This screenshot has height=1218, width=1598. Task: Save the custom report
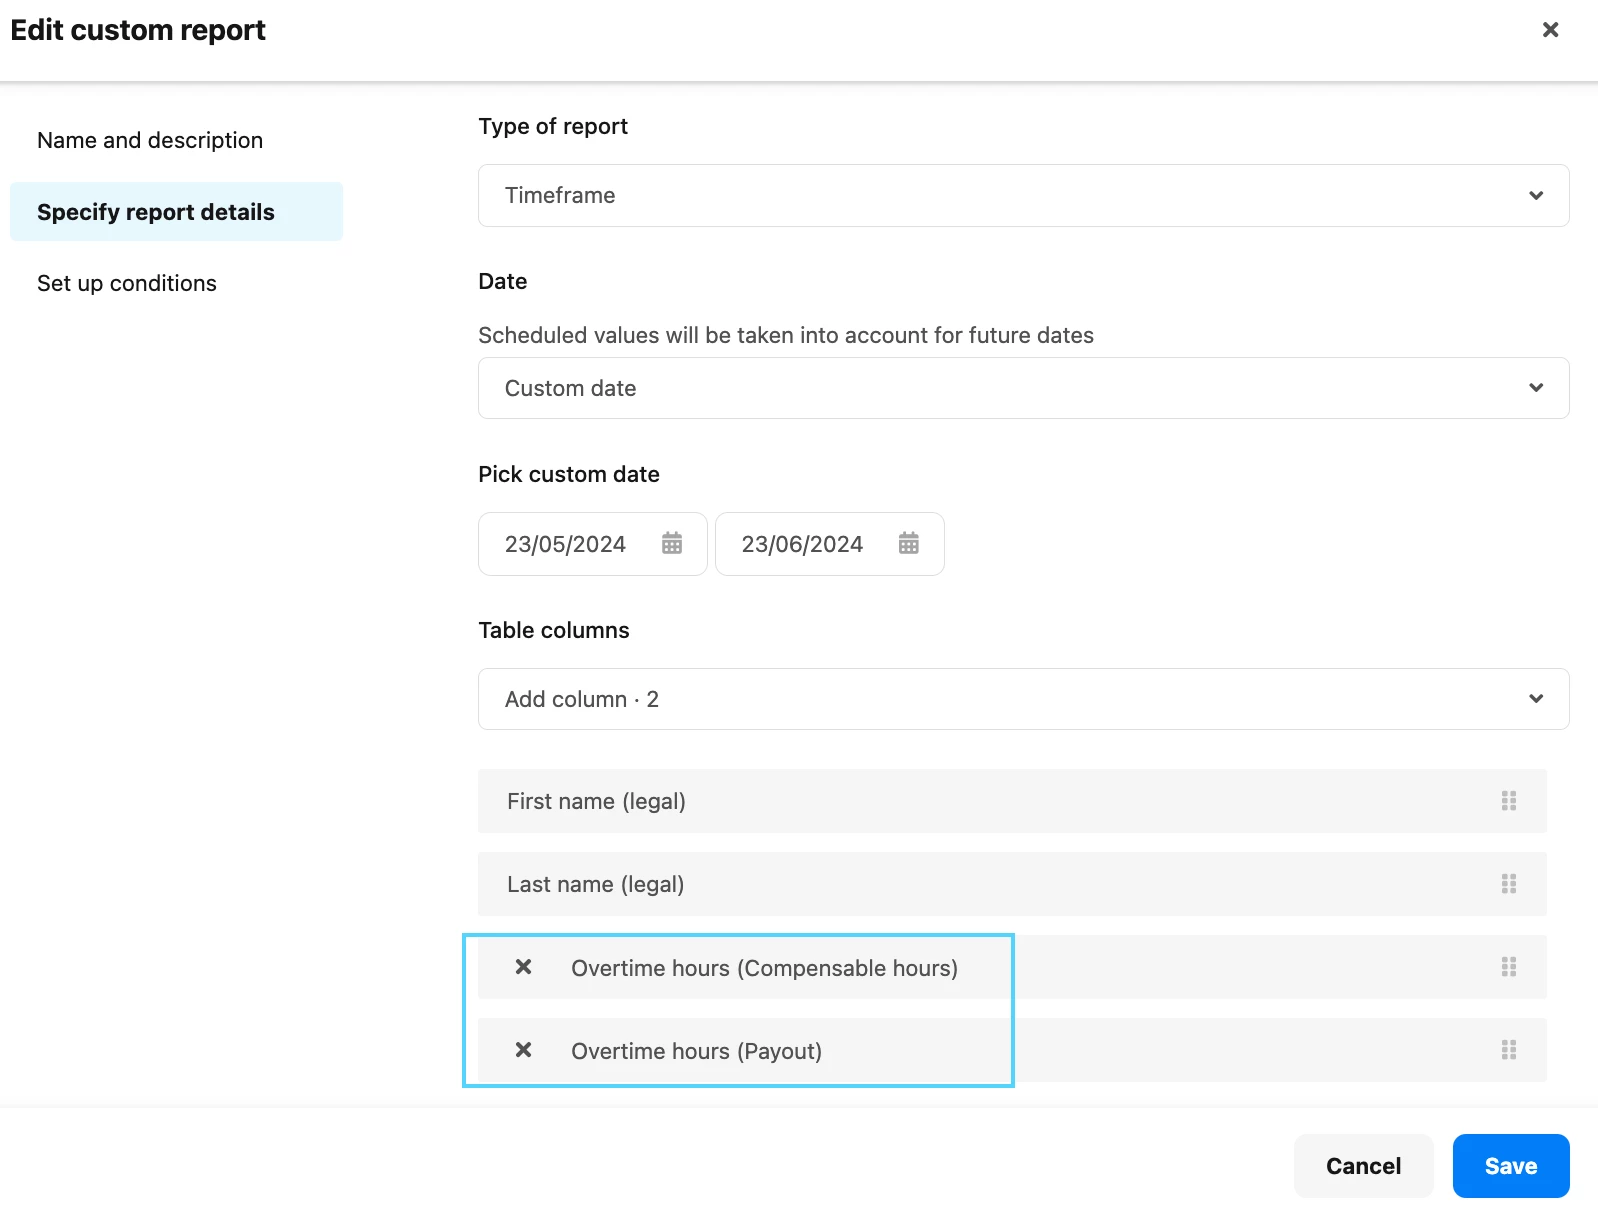(x=1511, y=1166)
